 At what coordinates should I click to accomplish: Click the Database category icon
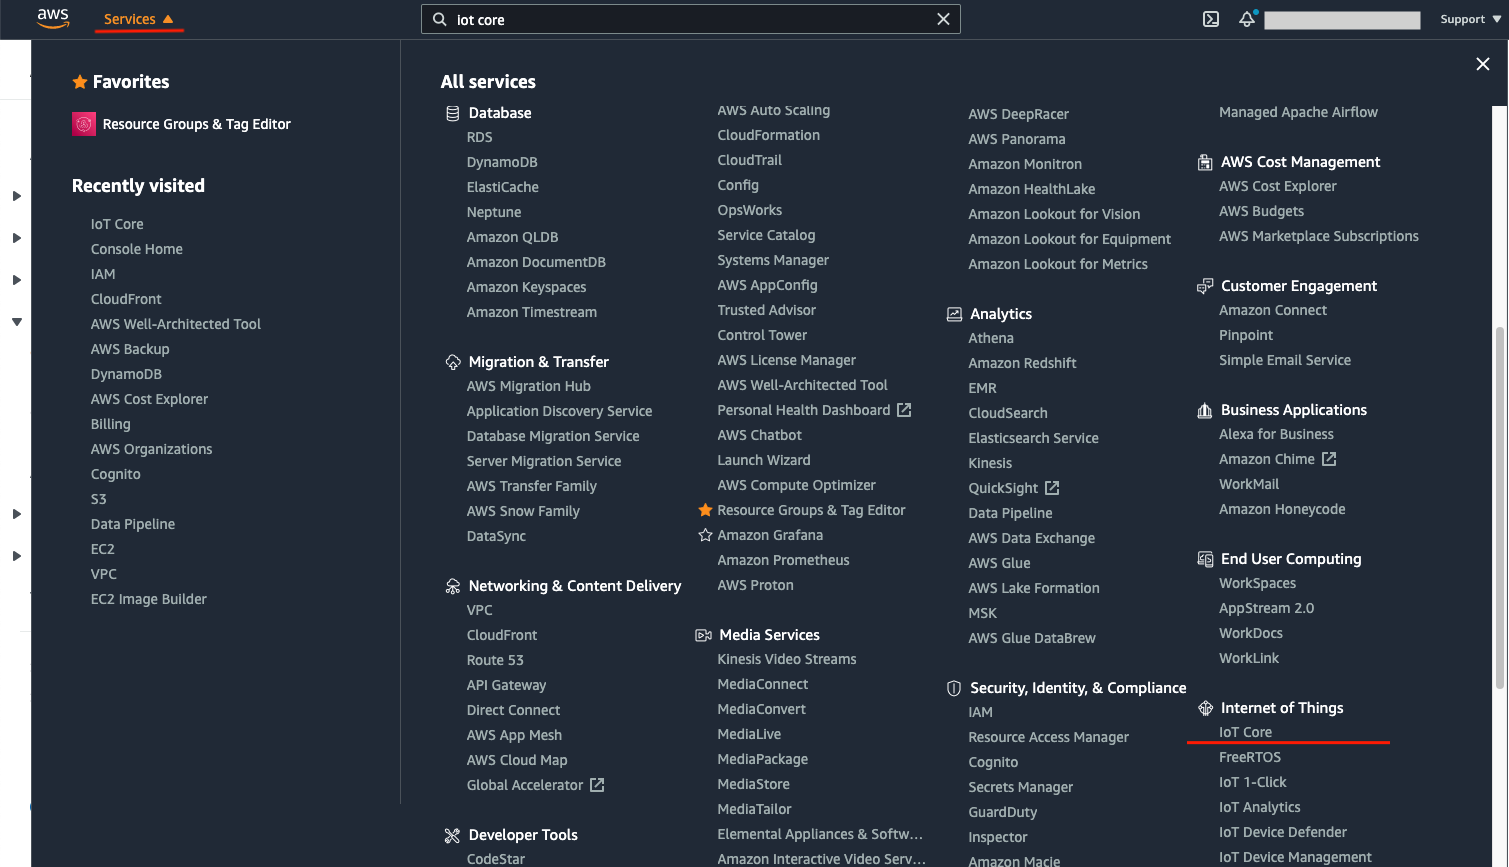click(453, 113)
